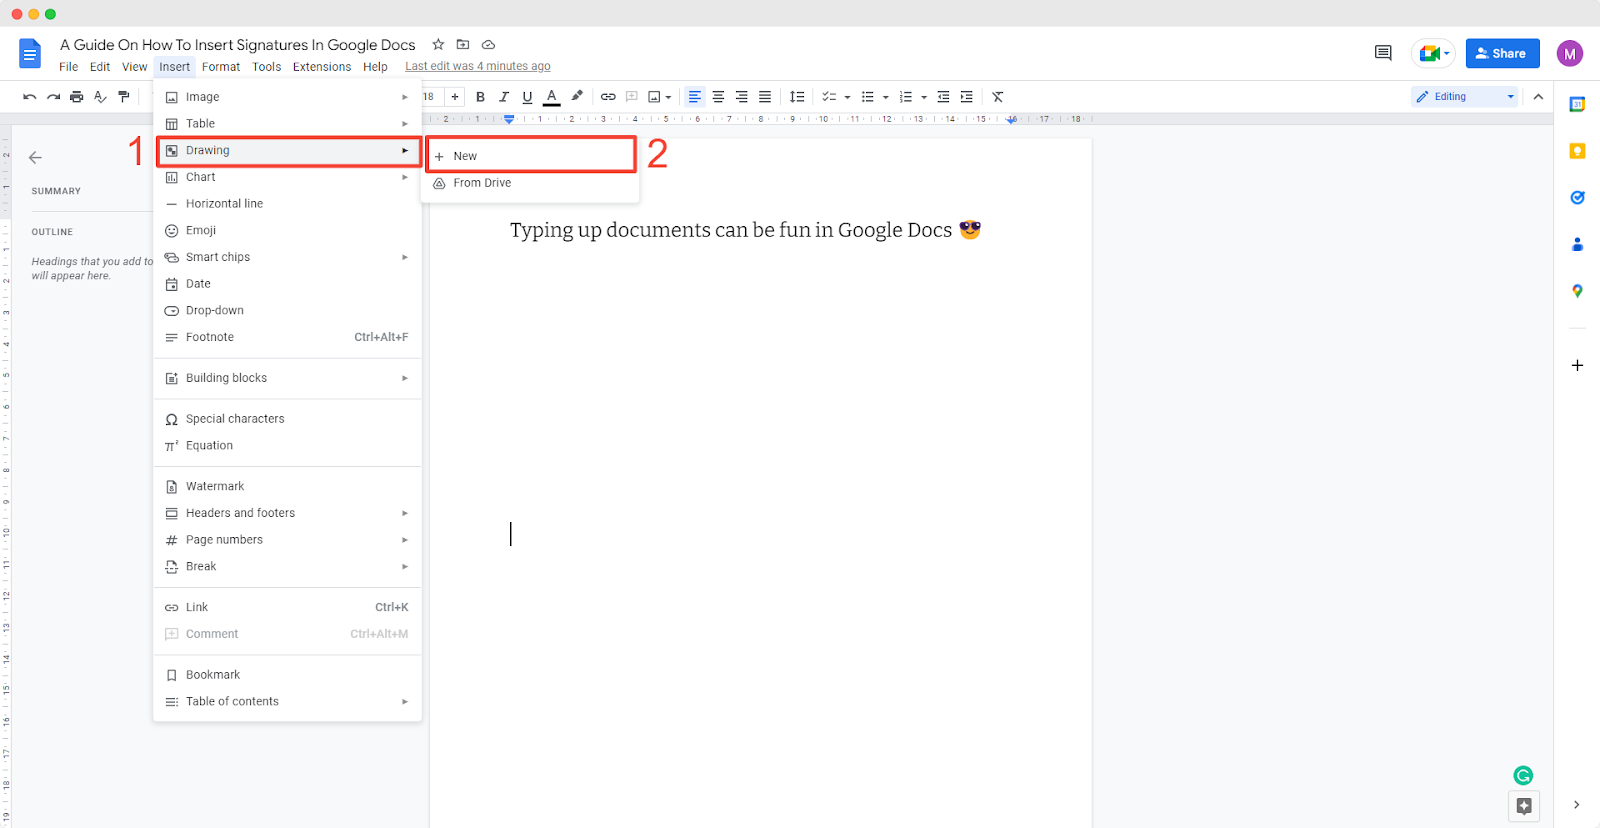
Task: Click the Explore button
Action: tap(1524, 806)
